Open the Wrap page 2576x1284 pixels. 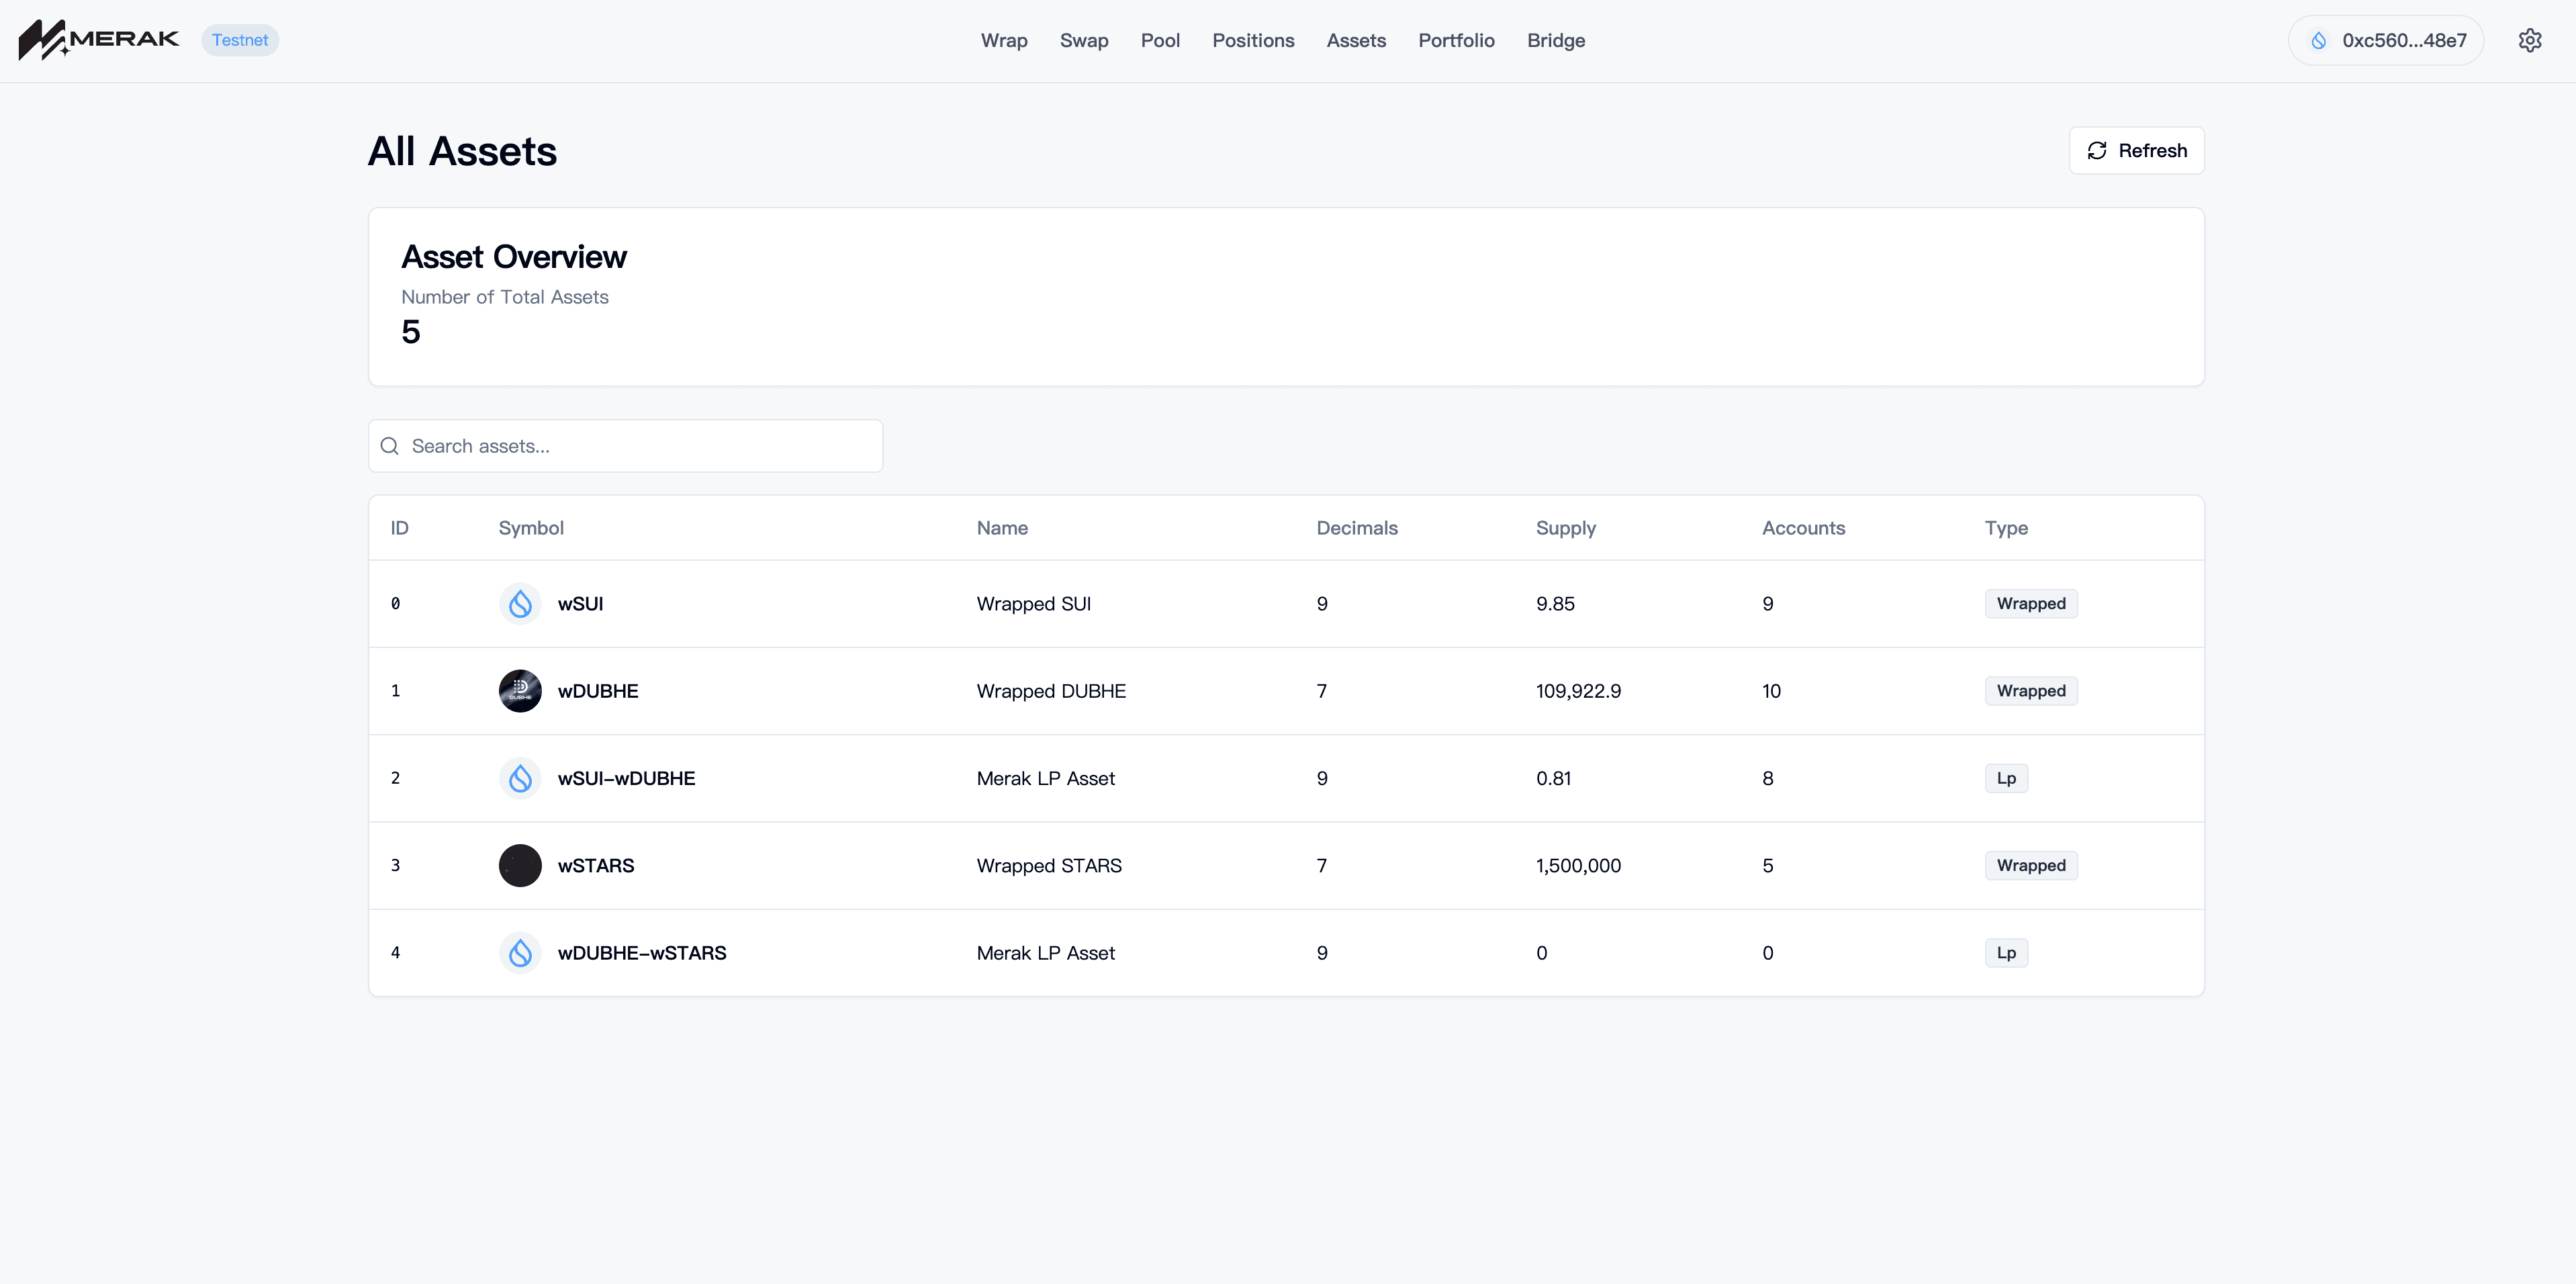point(1004,40)
